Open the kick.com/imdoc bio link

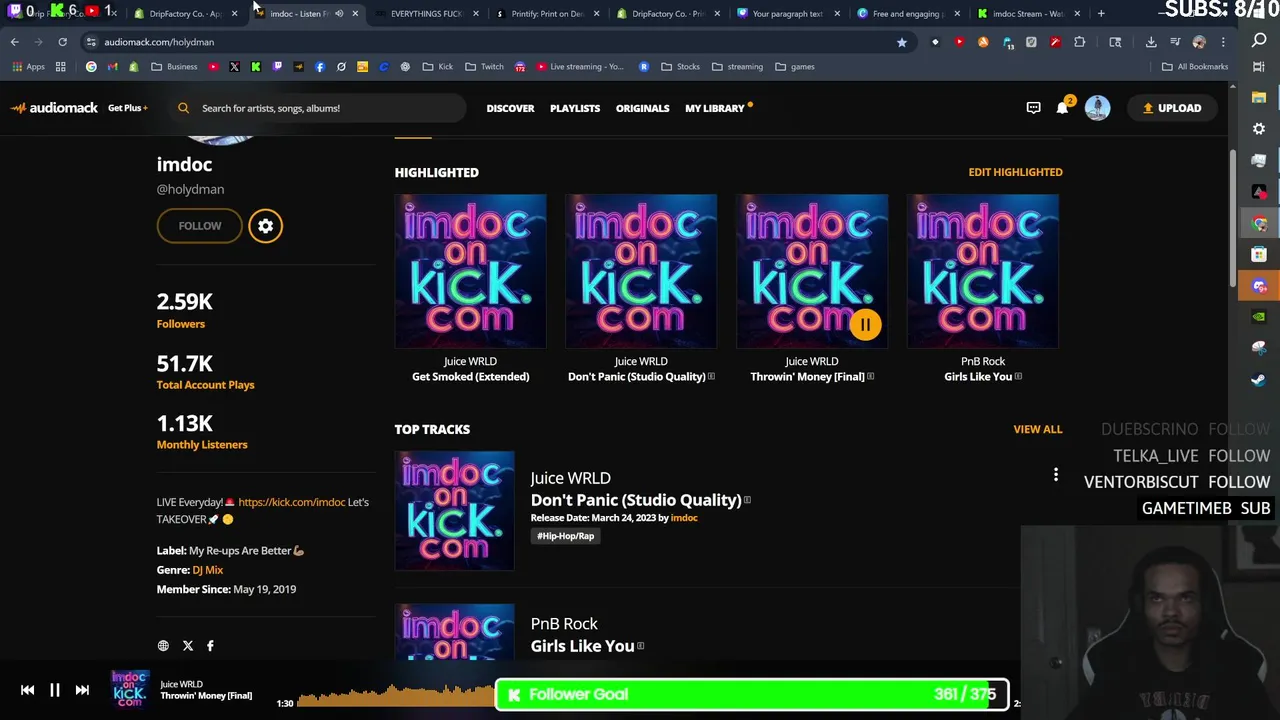tap(292, 502)
